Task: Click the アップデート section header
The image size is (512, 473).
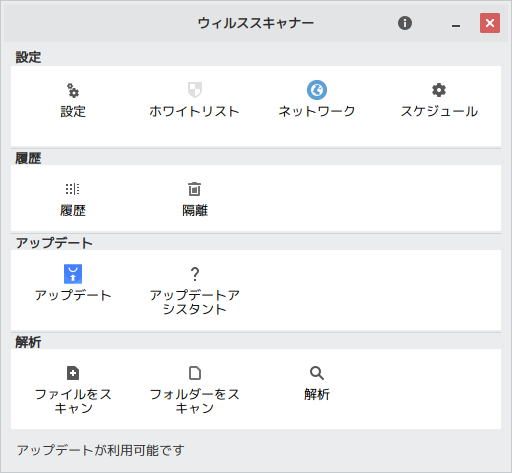Action: point(54,243)
